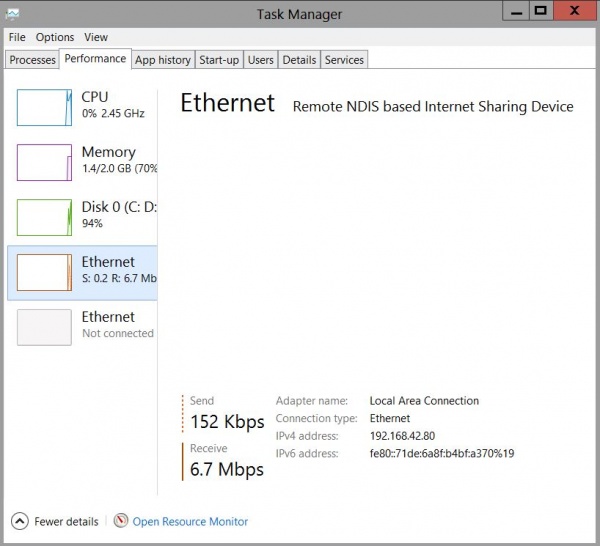Switch to the Processes tab
This screenshot has height=546, width=600.
click(x=32, y=60)
